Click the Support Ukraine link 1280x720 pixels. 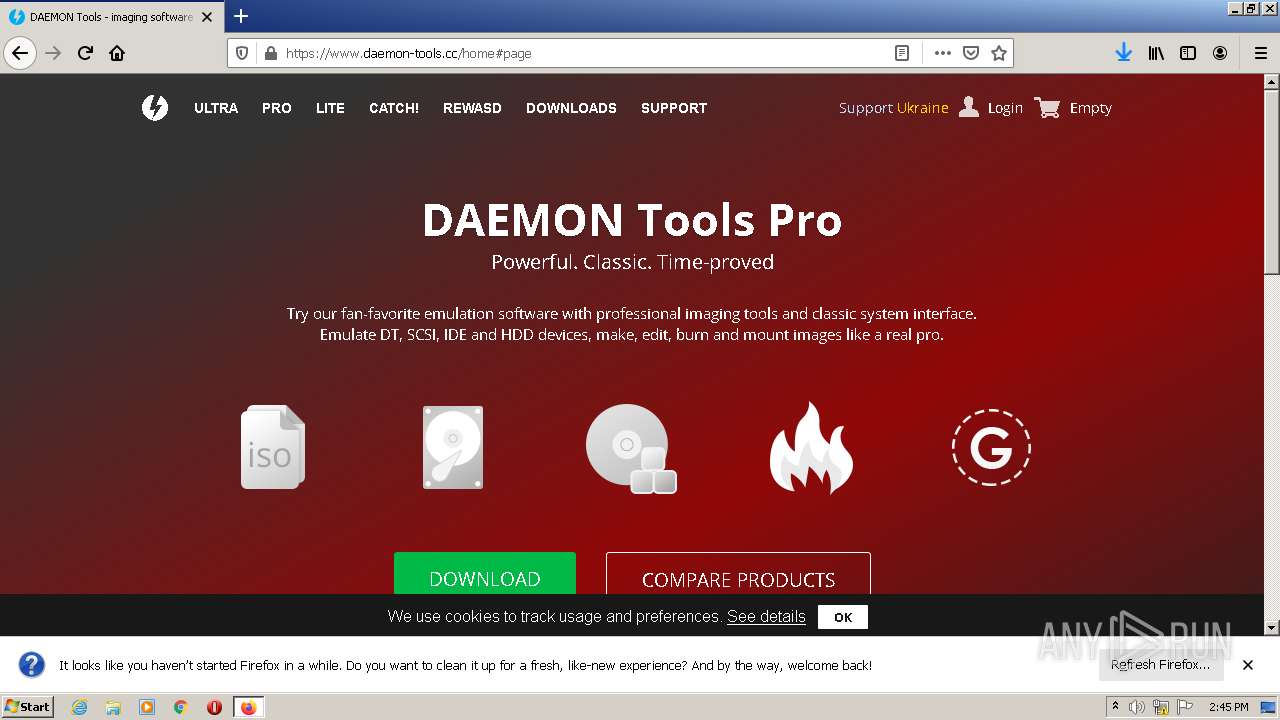tap(893, 108)
